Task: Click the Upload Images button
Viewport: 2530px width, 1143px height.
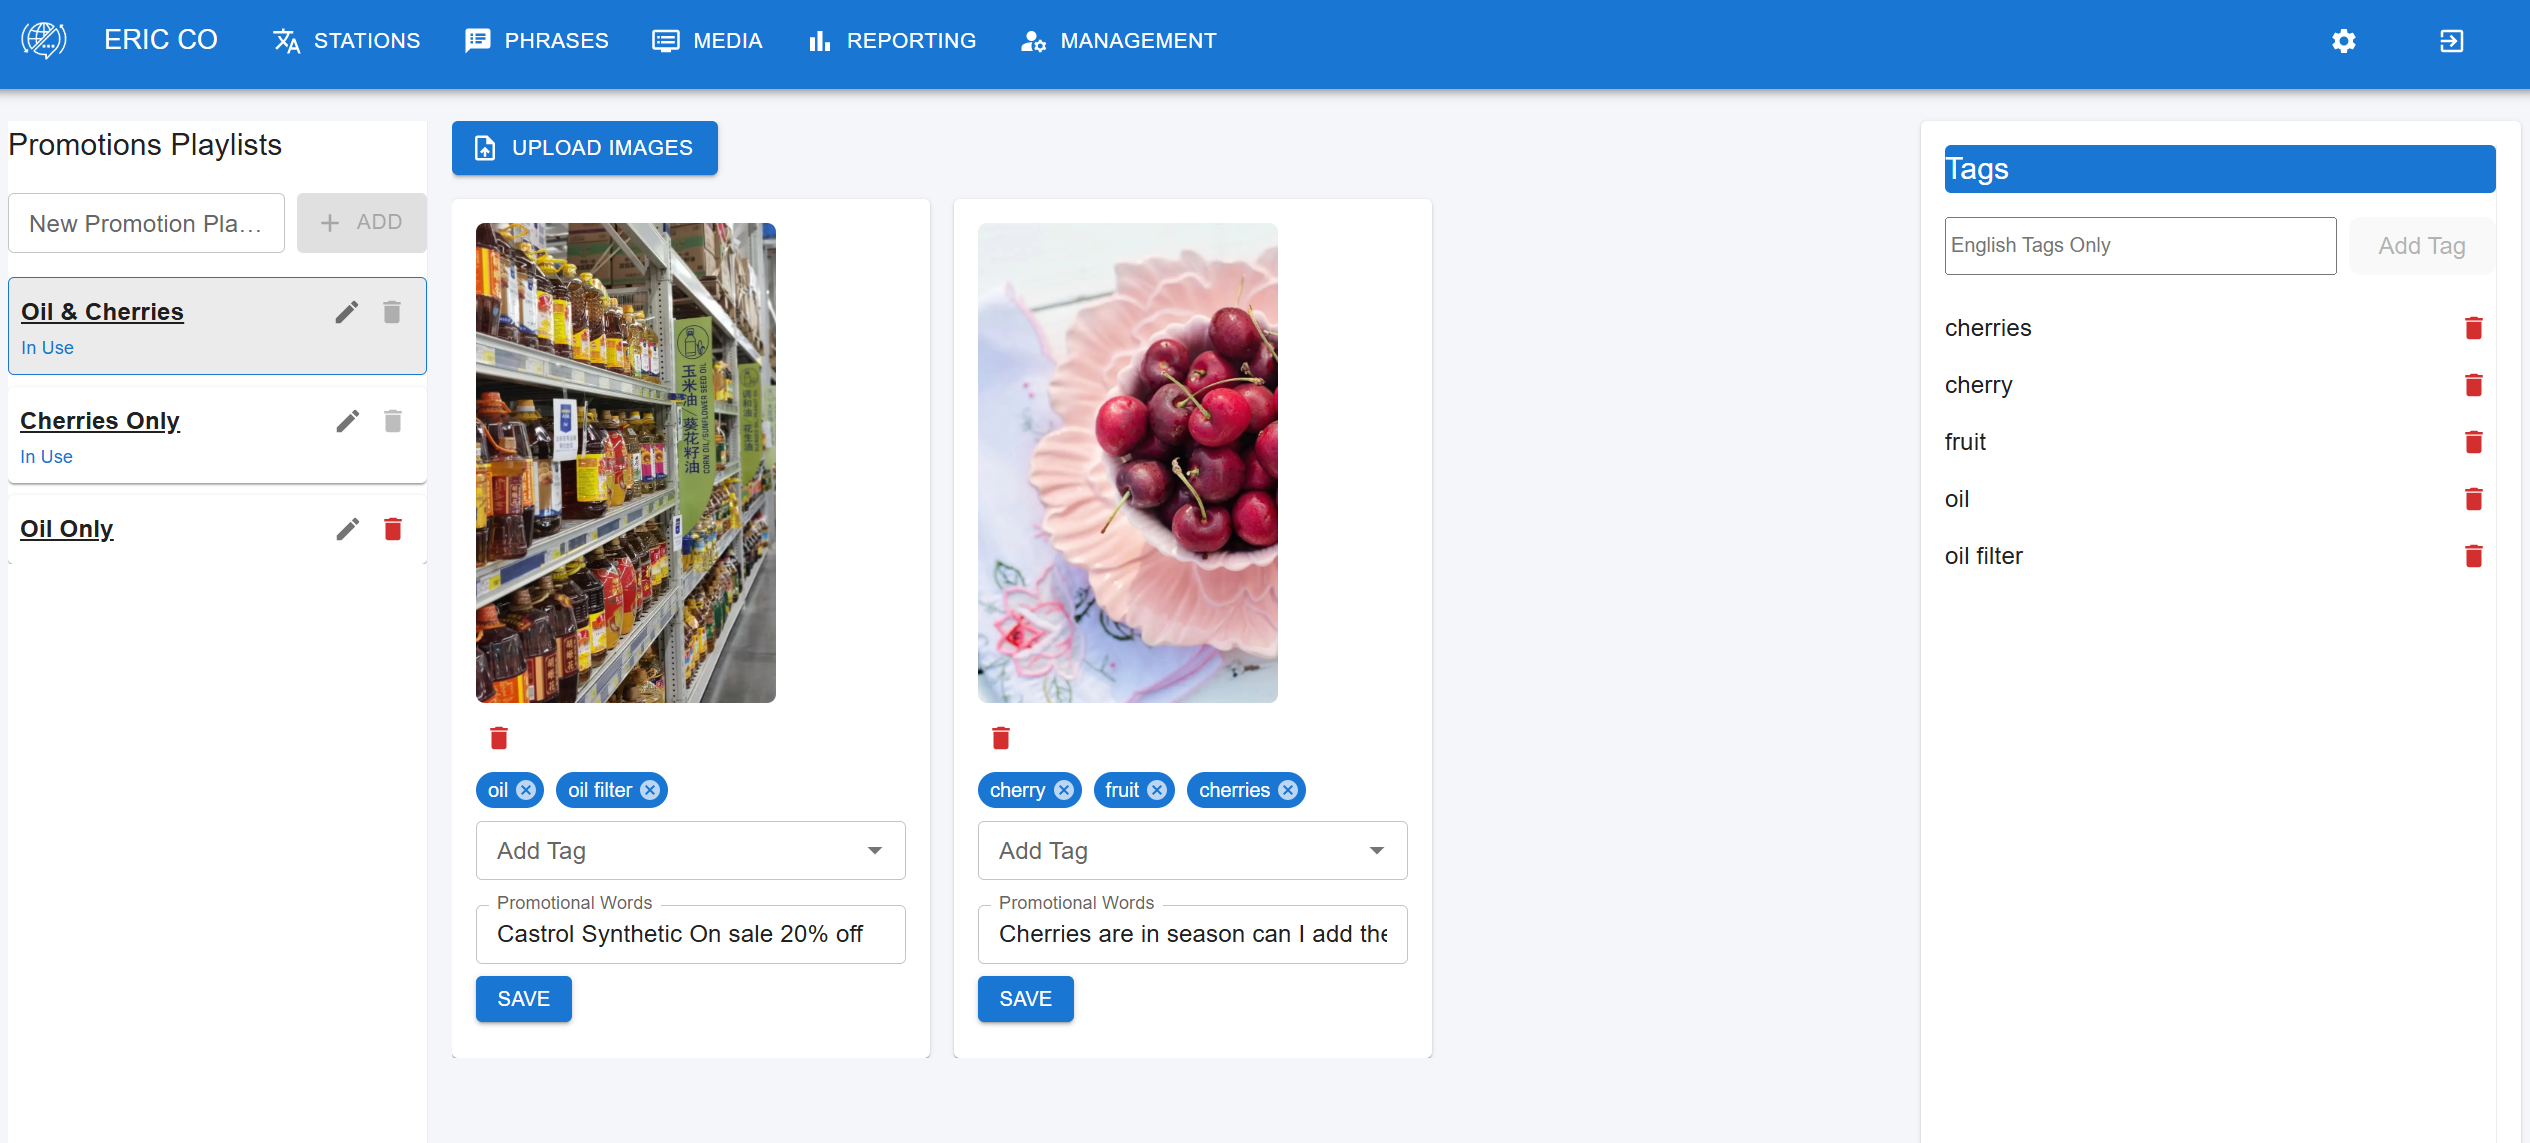Action: click(x=584, y=148)
